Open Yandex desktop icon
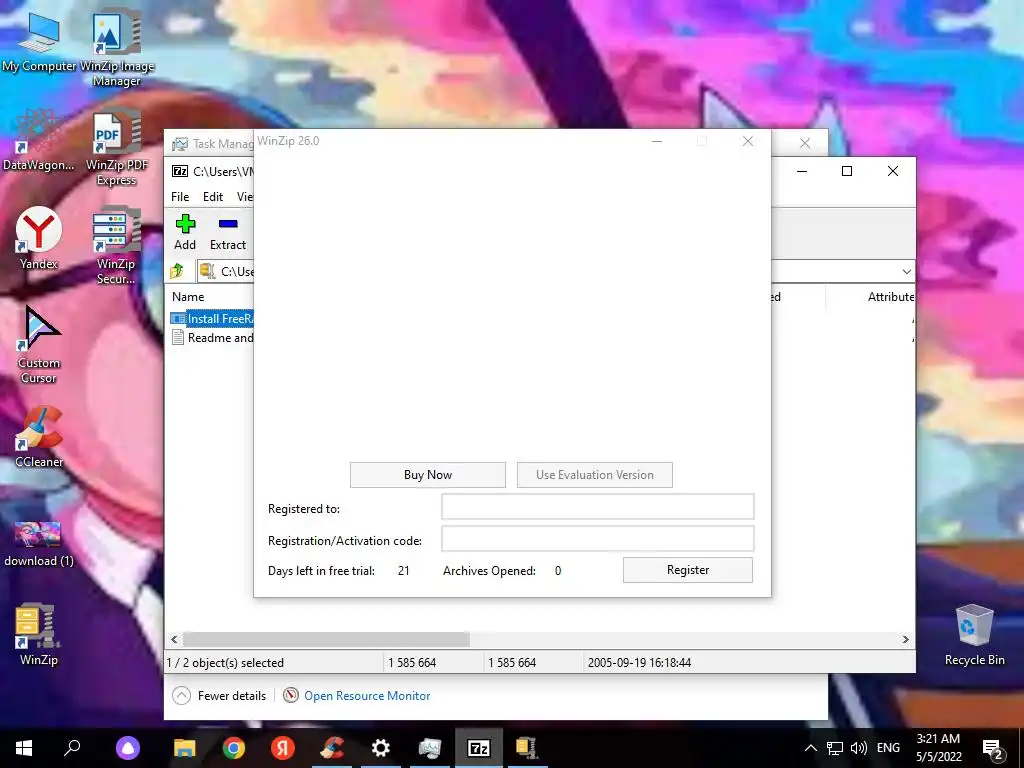The image size is (1024, 768). (39, 238)
